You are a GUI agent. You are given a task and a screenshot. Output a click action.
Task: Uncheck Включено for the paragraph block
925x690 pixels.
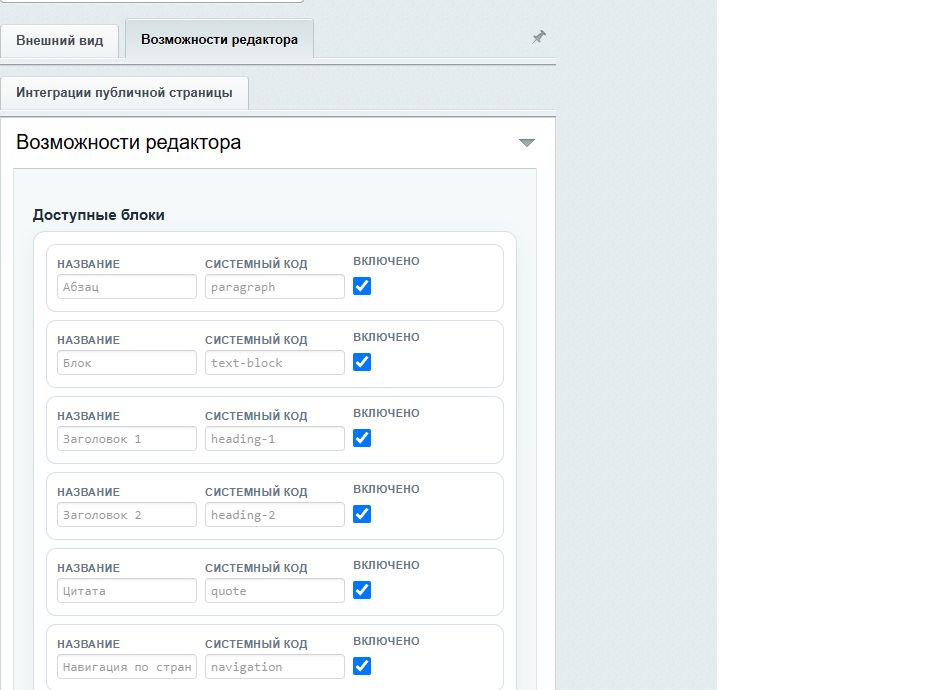pyautogui.click(x=362, y=286)
